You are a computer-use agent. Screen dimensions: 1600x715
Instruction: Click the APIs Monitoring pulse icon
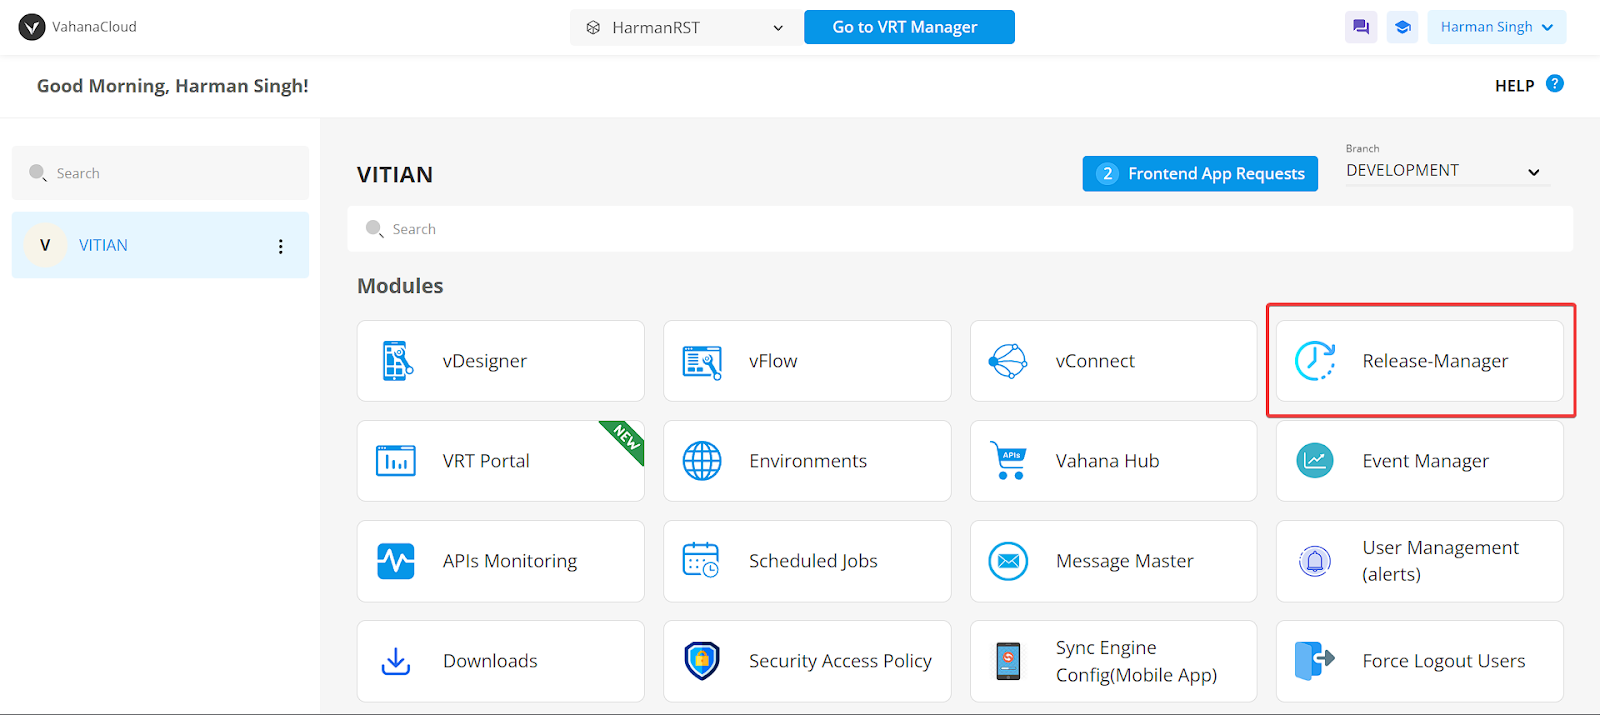[x=396, y=561]
